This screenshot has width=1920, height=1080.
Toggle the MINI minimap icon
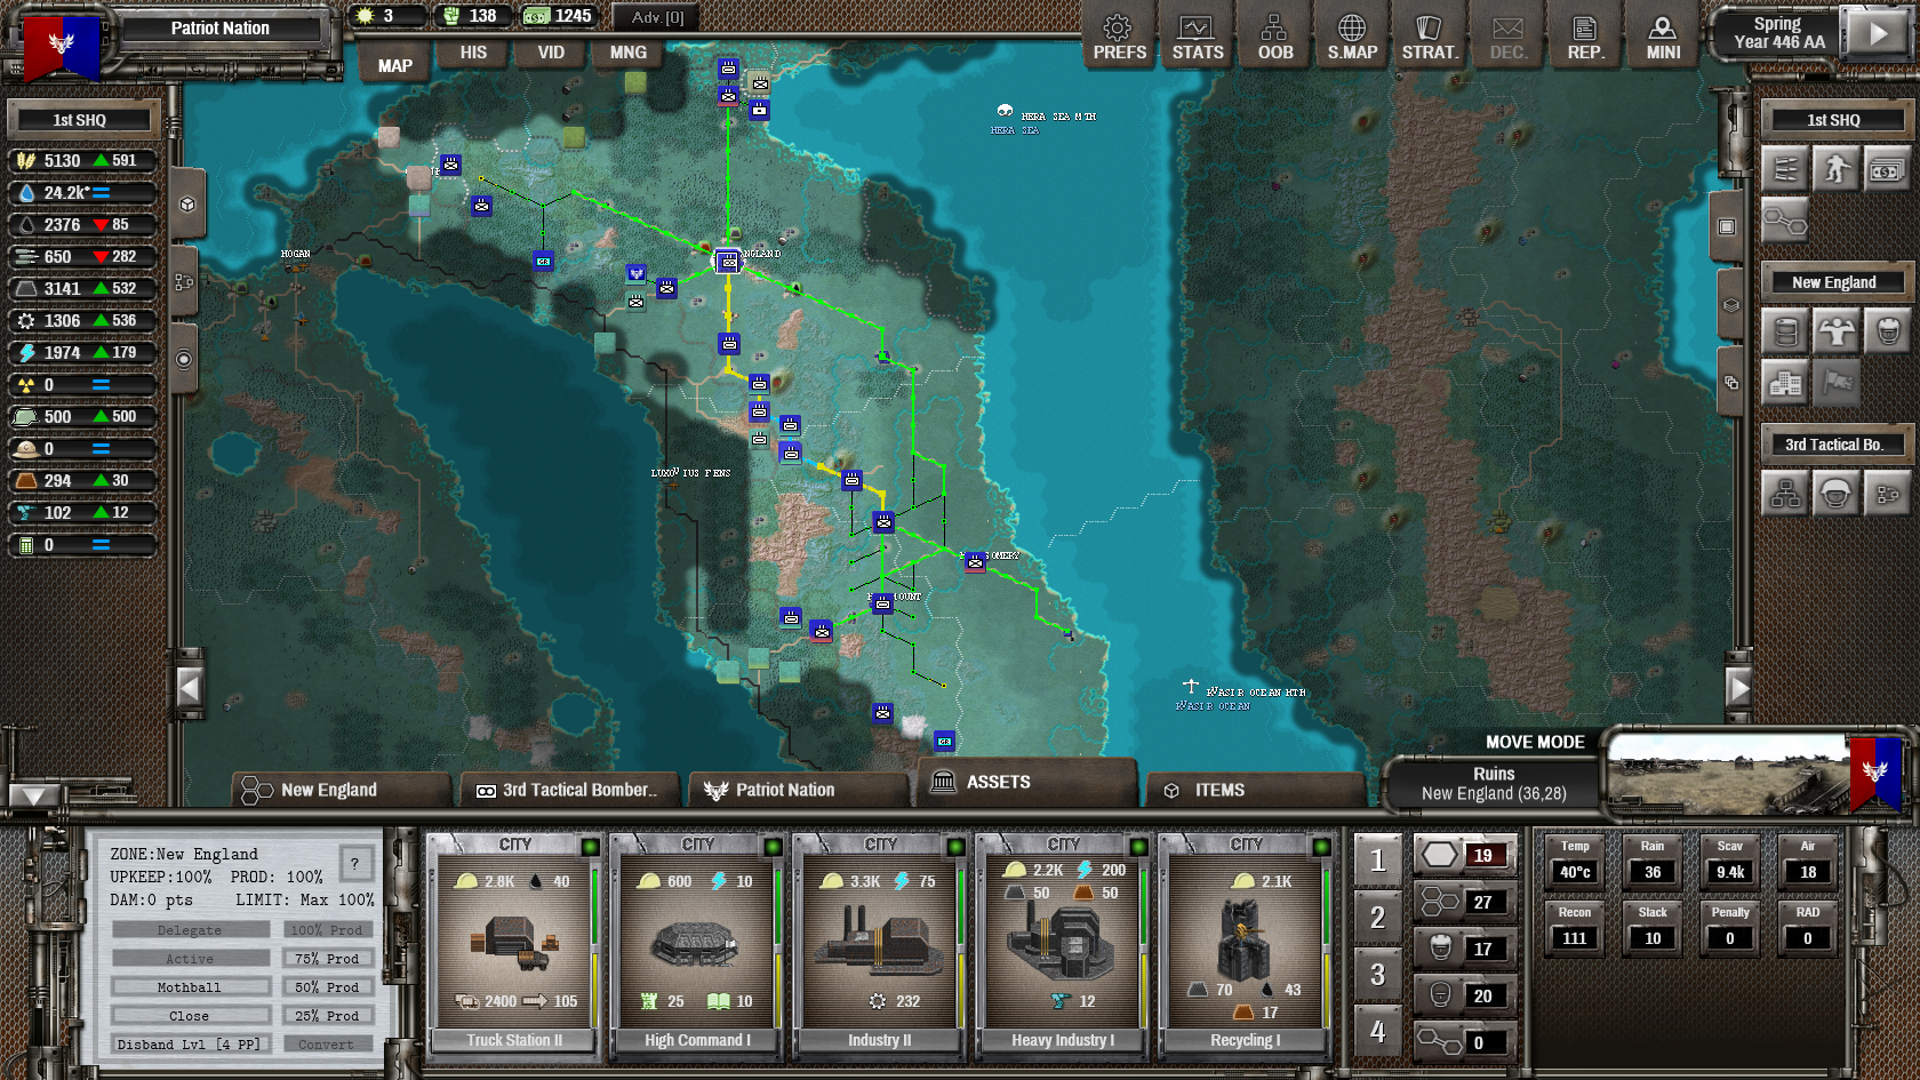[1663, 38]
